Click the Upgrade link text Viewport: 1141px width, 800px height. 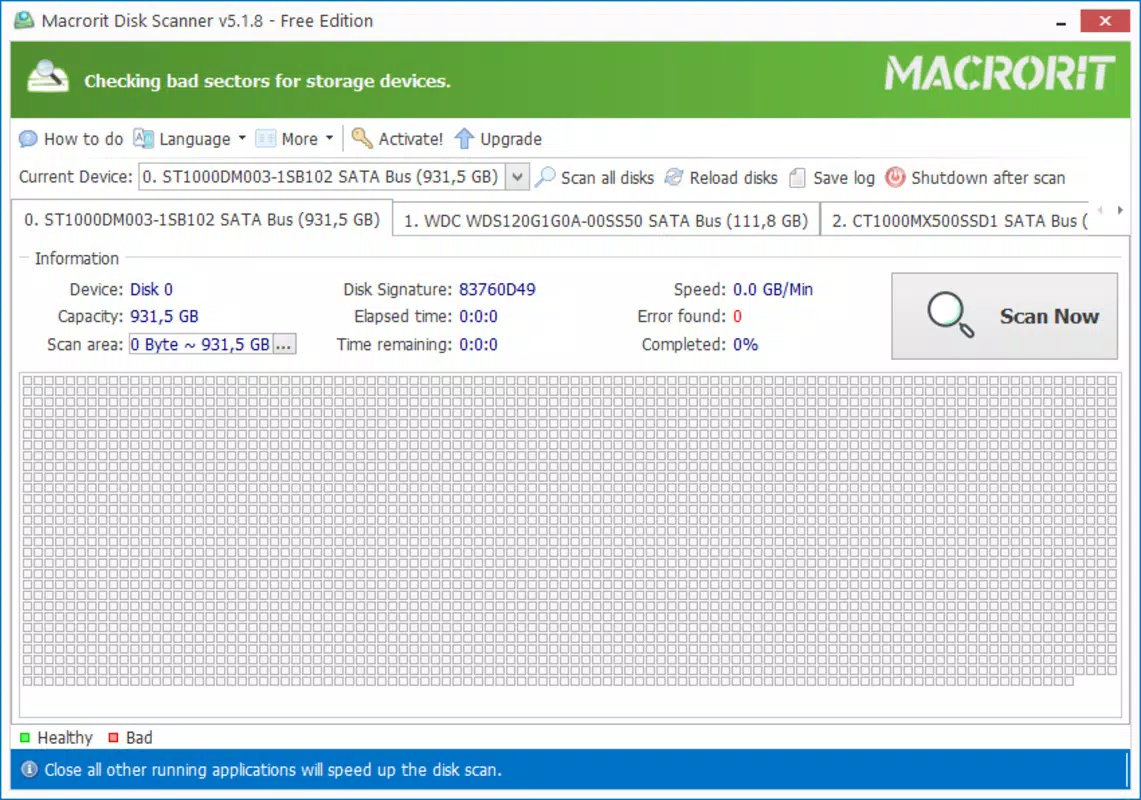510,139
